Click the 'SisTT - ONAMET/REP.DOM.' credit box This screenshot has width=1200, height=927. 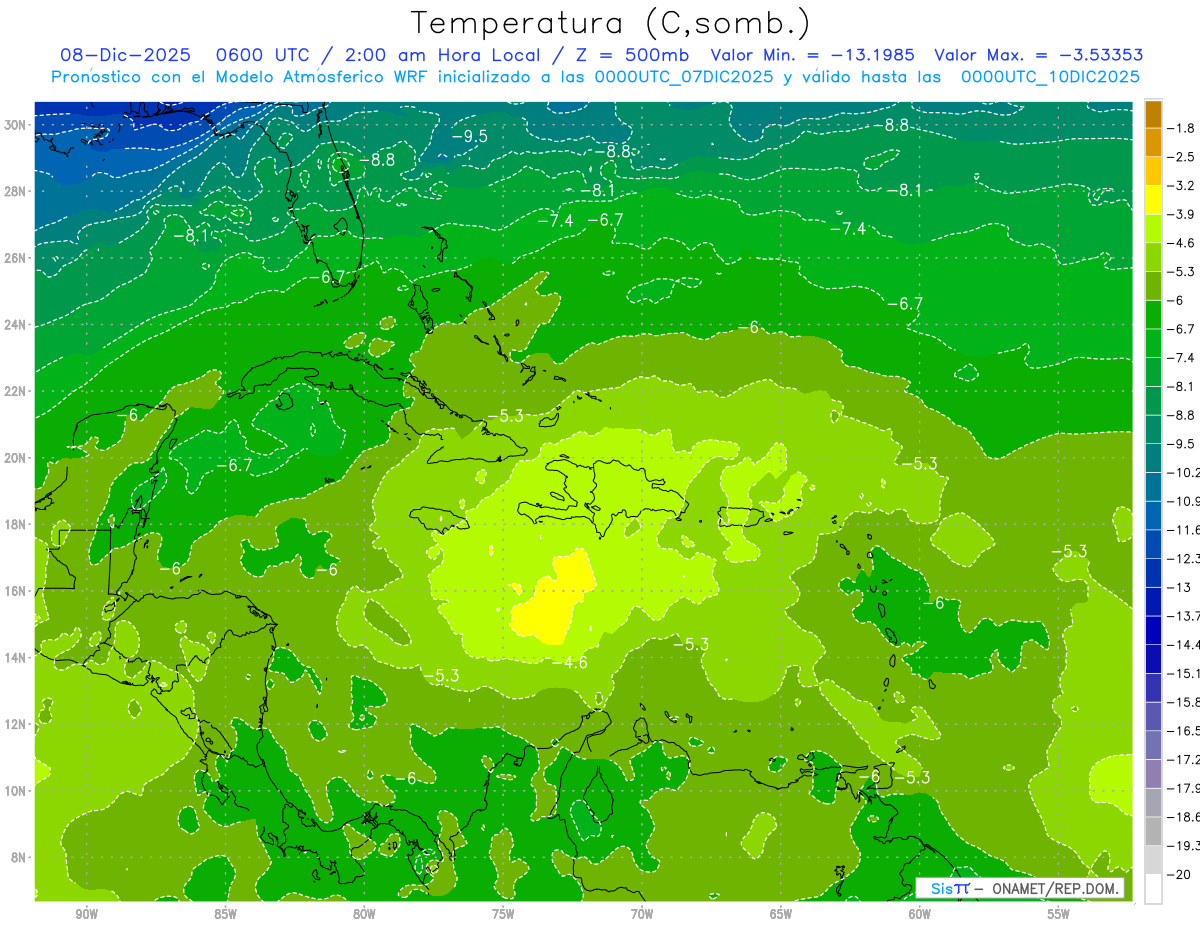[1019, 888]
